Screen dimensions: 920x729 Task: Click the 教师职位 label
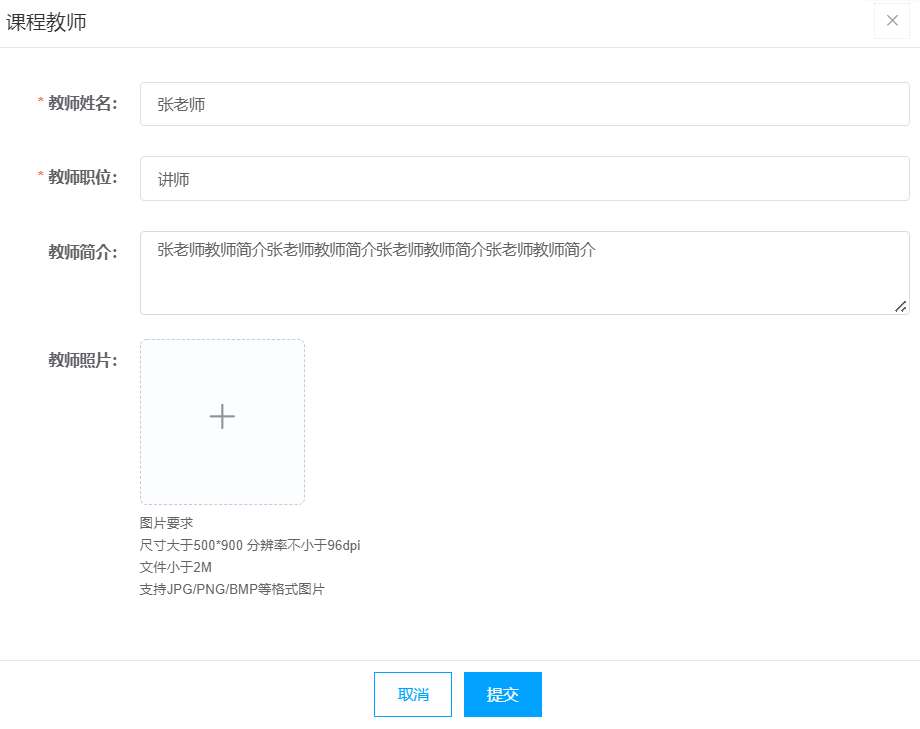pos(83,177)
